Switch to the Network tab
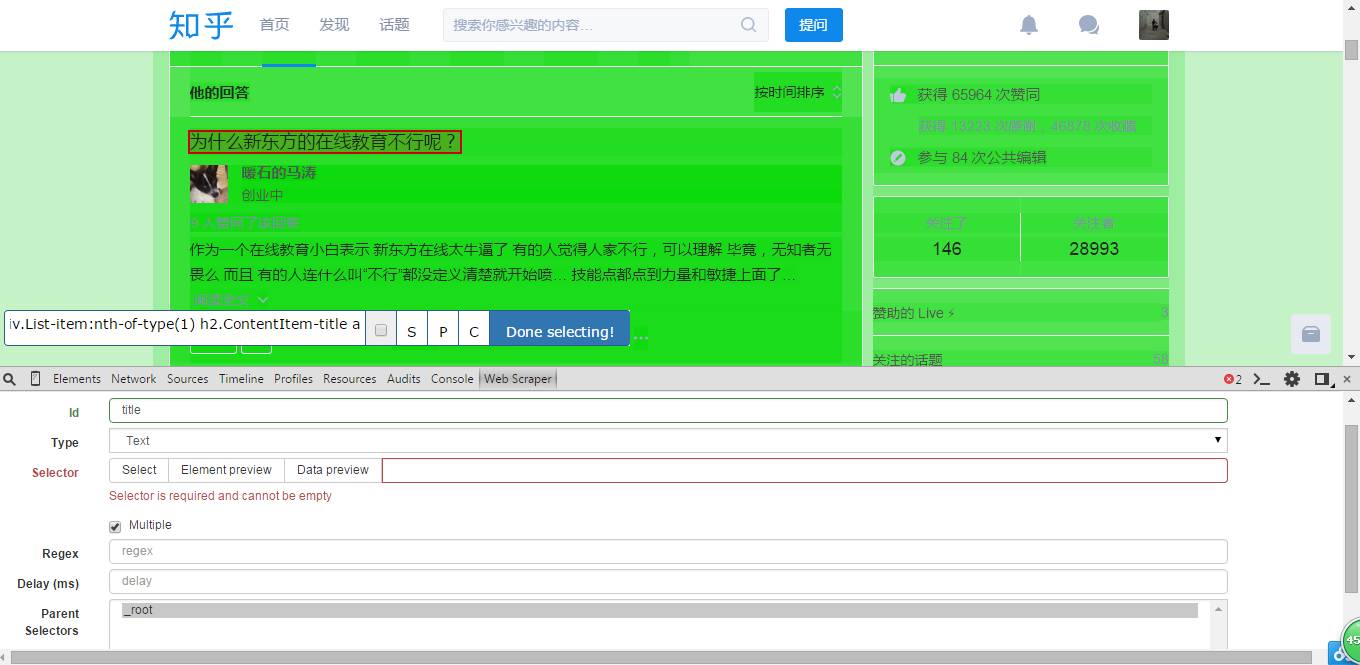The width and height of the screenshot is (1360, 665). pyautogui.click(x=134, y=379)
